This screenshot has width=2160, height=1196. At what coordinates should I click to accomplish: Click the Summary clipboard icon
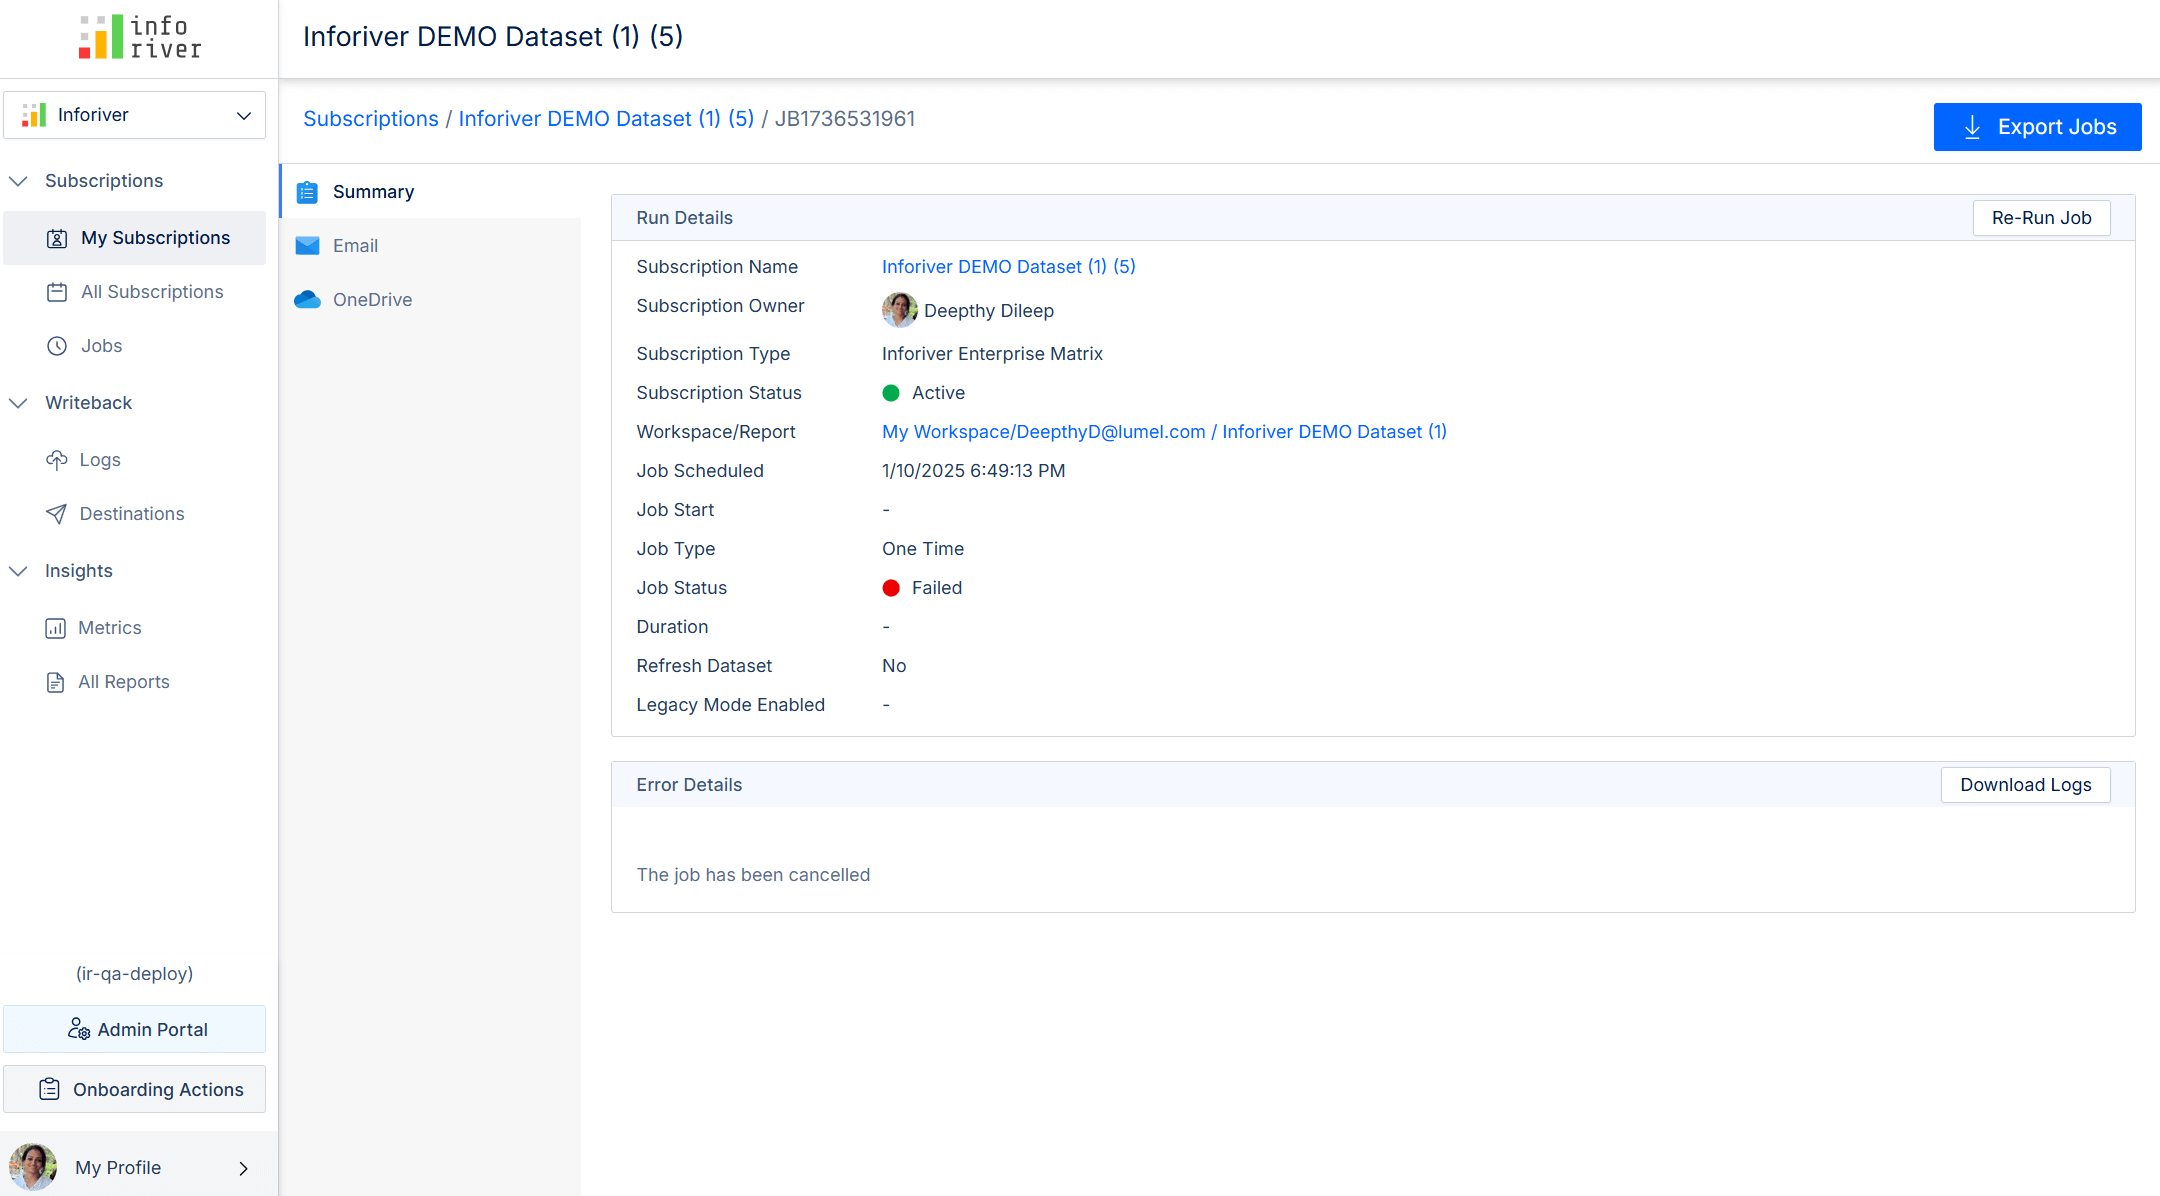click(x=307, y=192)
